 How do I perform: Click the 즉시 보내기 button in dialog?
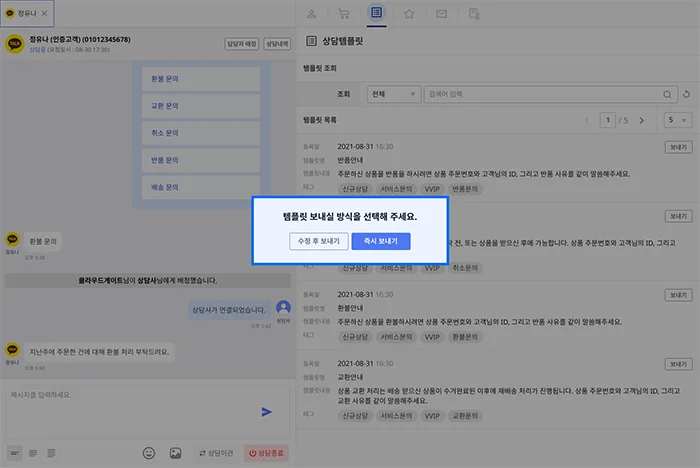coord(381,241)
